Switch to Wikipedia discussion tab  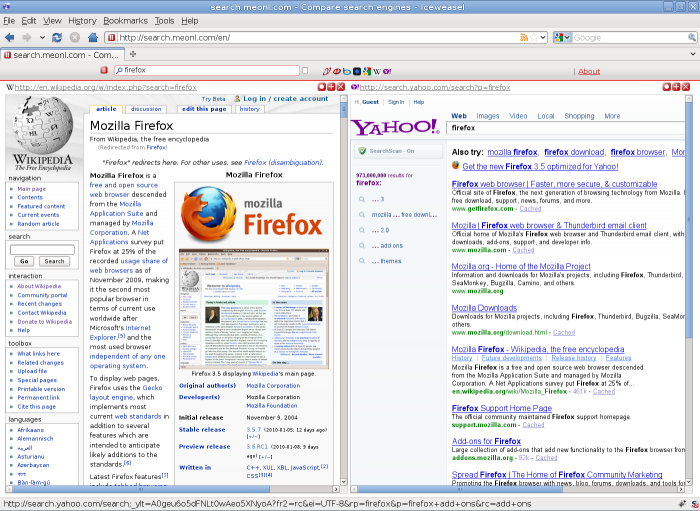pyautogui.click(x=146, y=109)
